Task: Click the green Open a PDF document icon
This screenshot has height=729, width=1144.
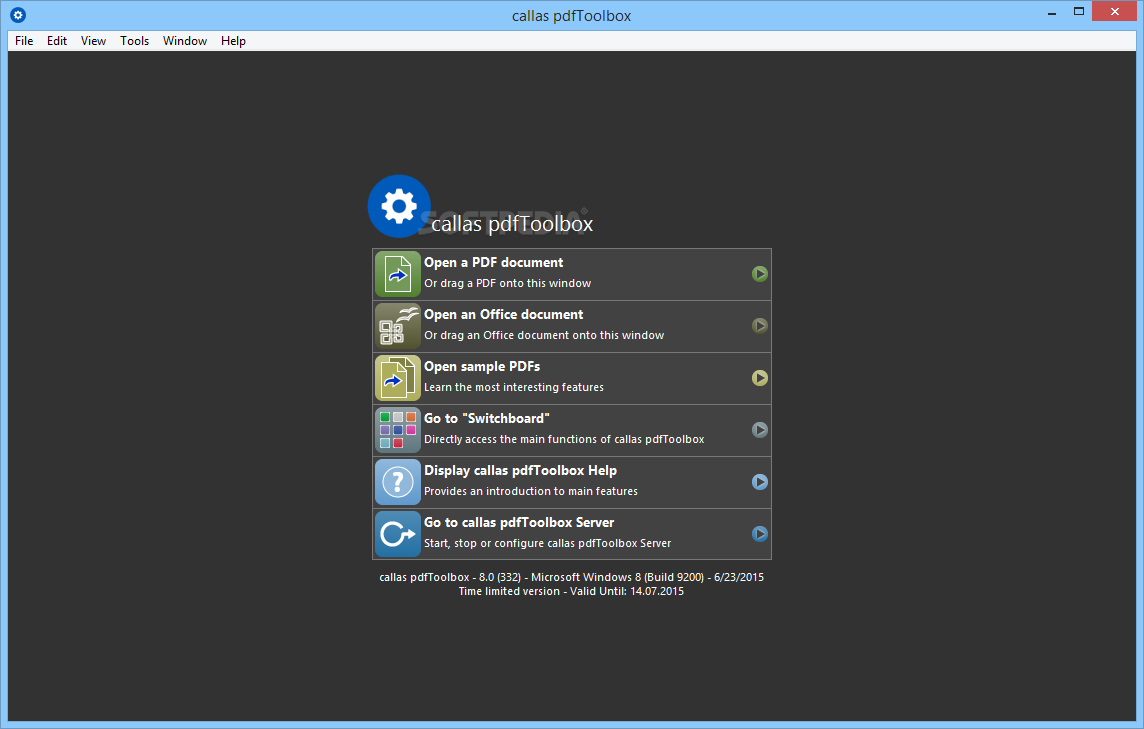Action: pos(398,274)
